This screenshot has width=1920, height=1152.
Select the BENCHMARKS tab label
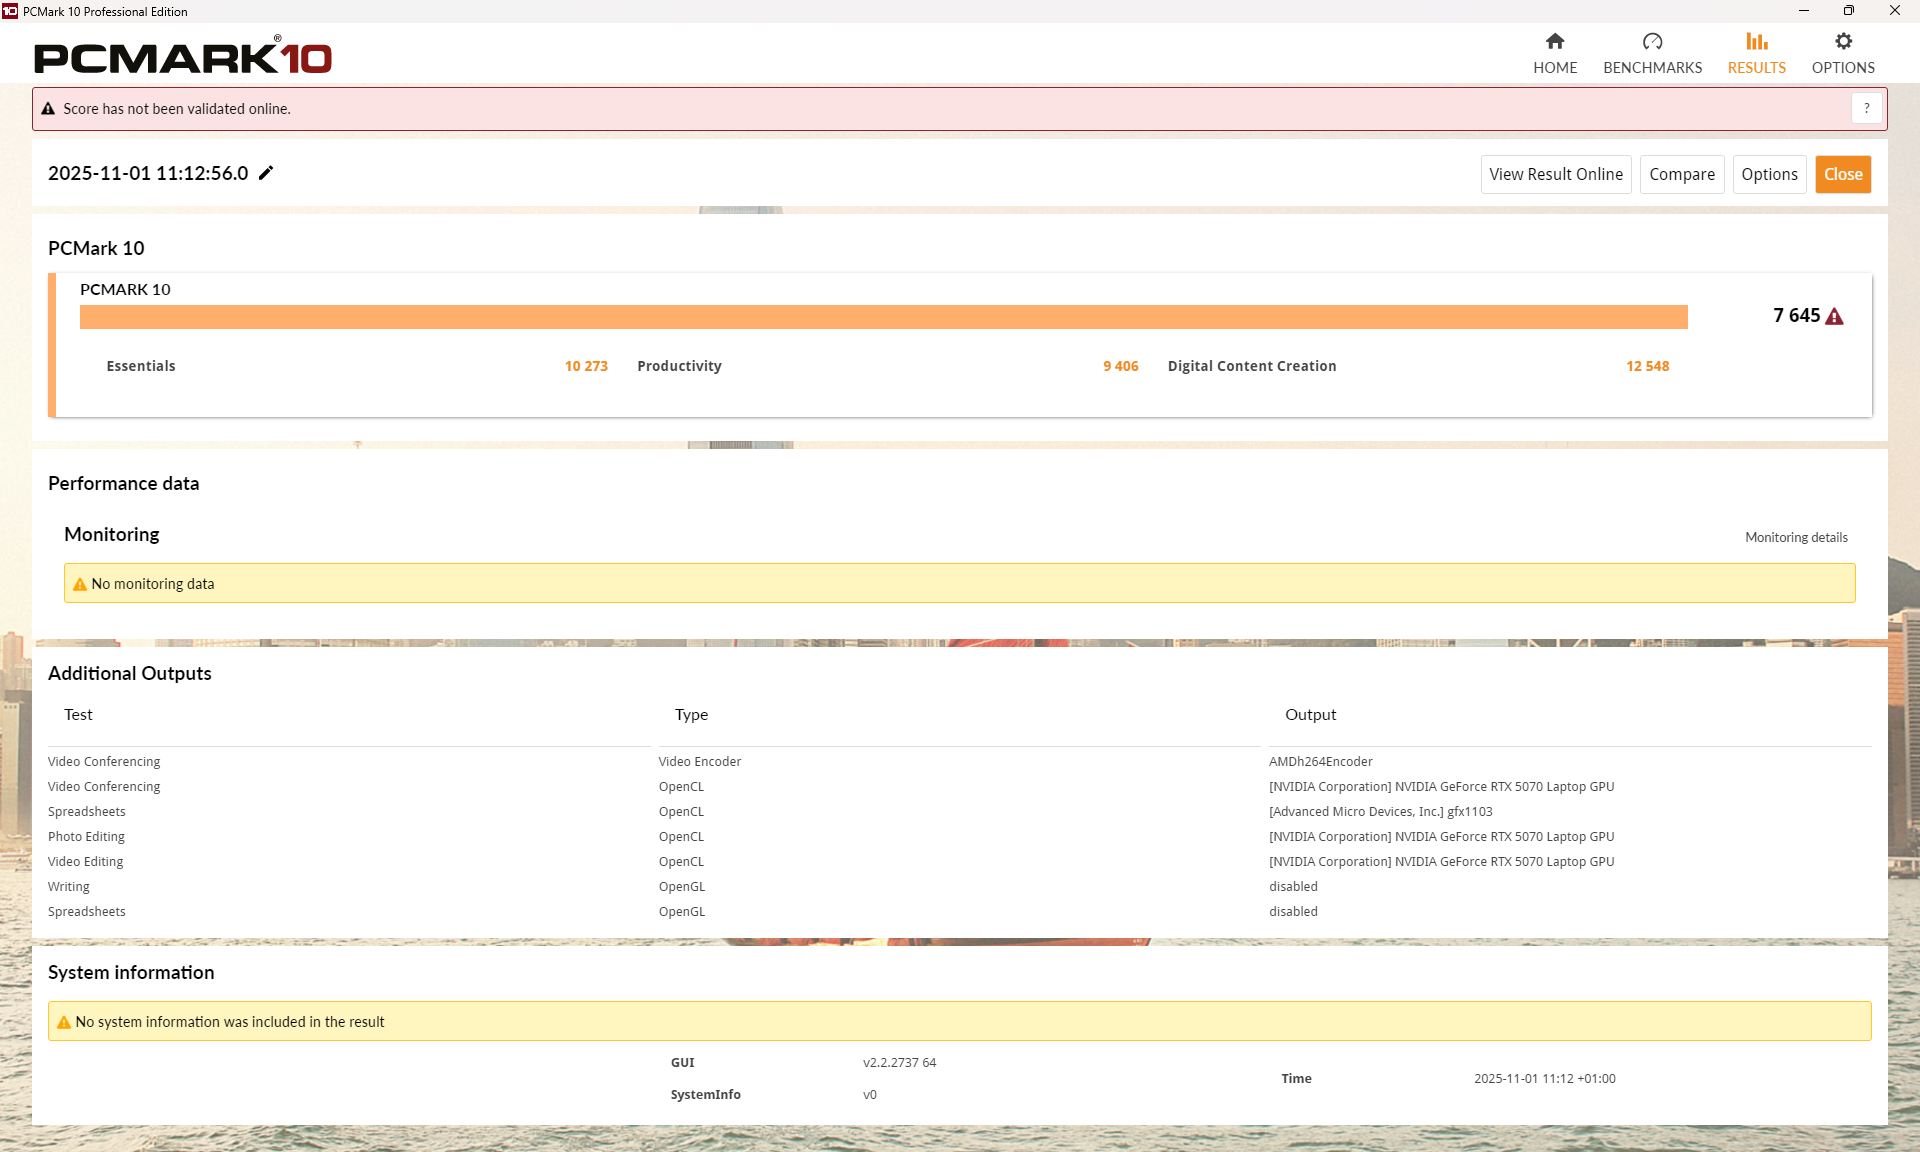pyautogui.click(x=1652, y=68)
